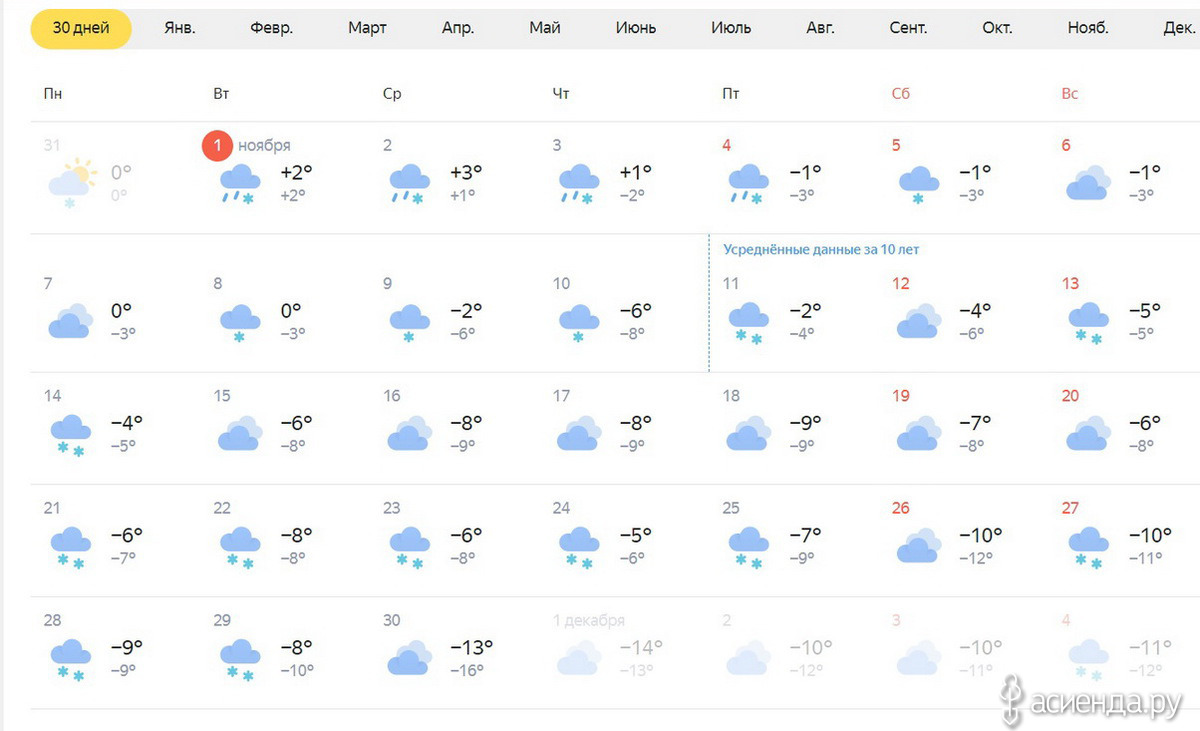The image size is (1200, 731).
Task: Click the sunny cloud icon for October 31
Action: point(72,183)
